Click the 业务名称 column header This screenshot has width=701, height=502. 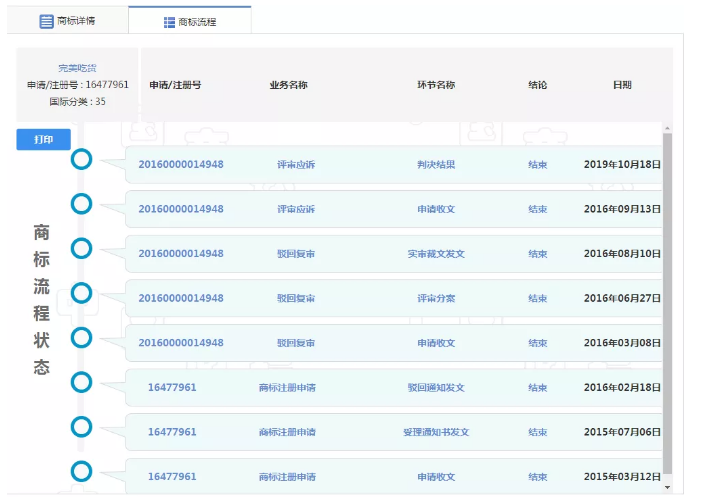[x=288, y=85]
